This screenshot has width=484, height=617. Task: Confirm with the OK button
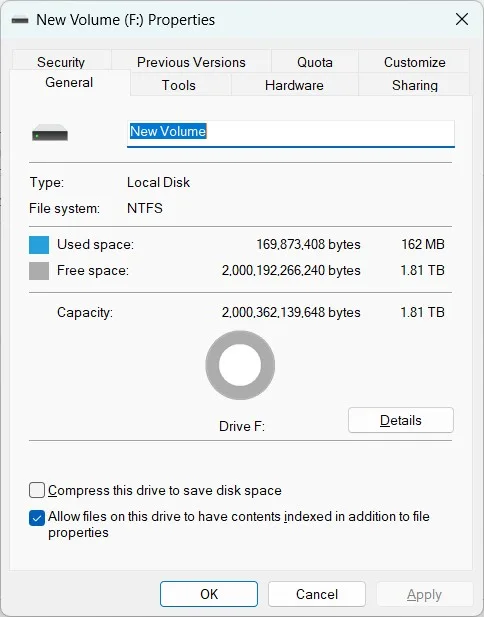pyautogui.click(x=209, y=594)
